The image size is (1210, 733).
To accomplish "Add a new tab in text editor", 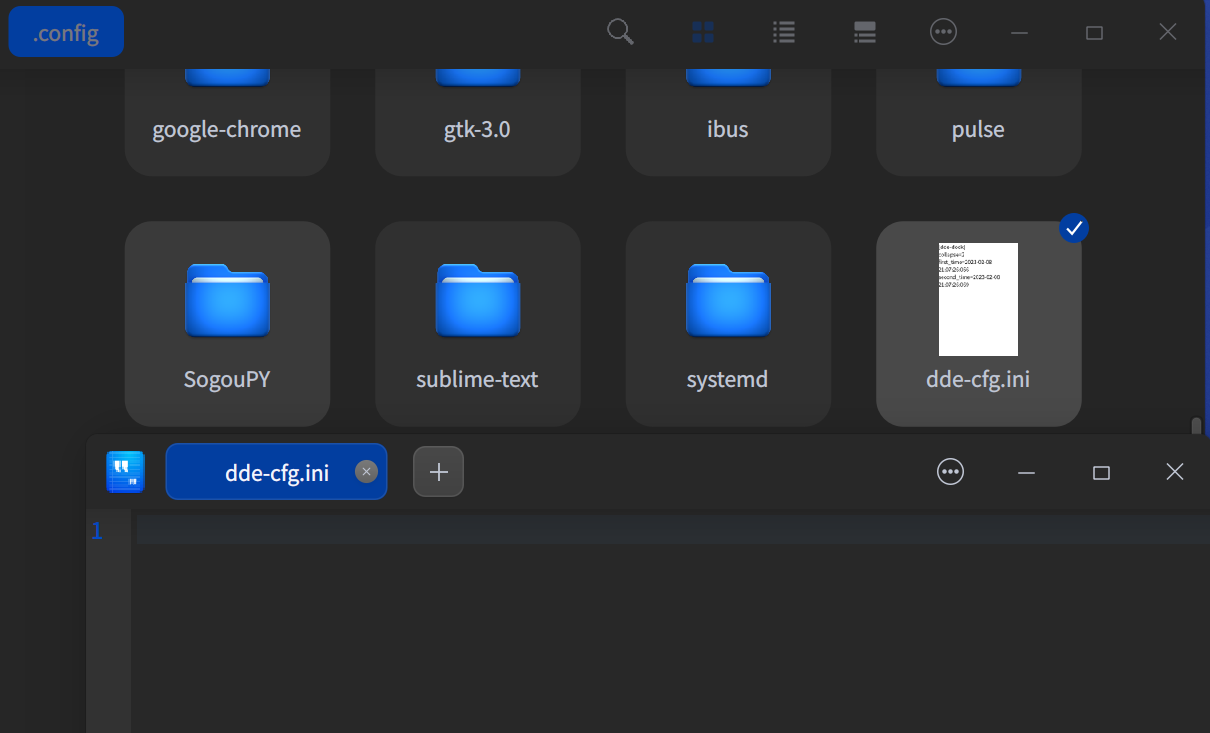I will 438,472.
